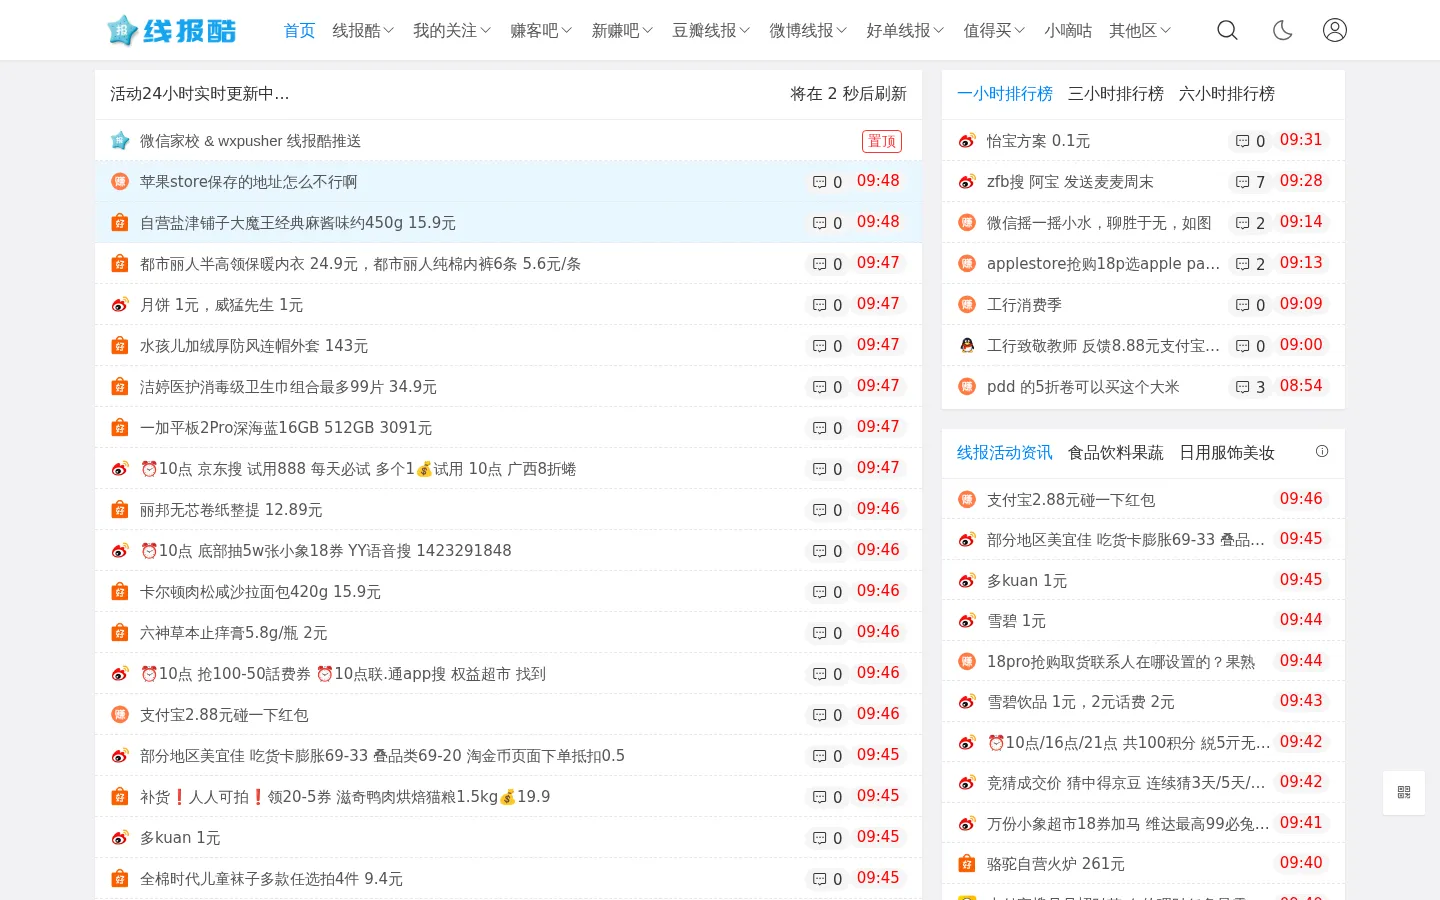Open the 好单线报 dropdown
This screenshot has height=900, width=1440.
click(905, 31)
